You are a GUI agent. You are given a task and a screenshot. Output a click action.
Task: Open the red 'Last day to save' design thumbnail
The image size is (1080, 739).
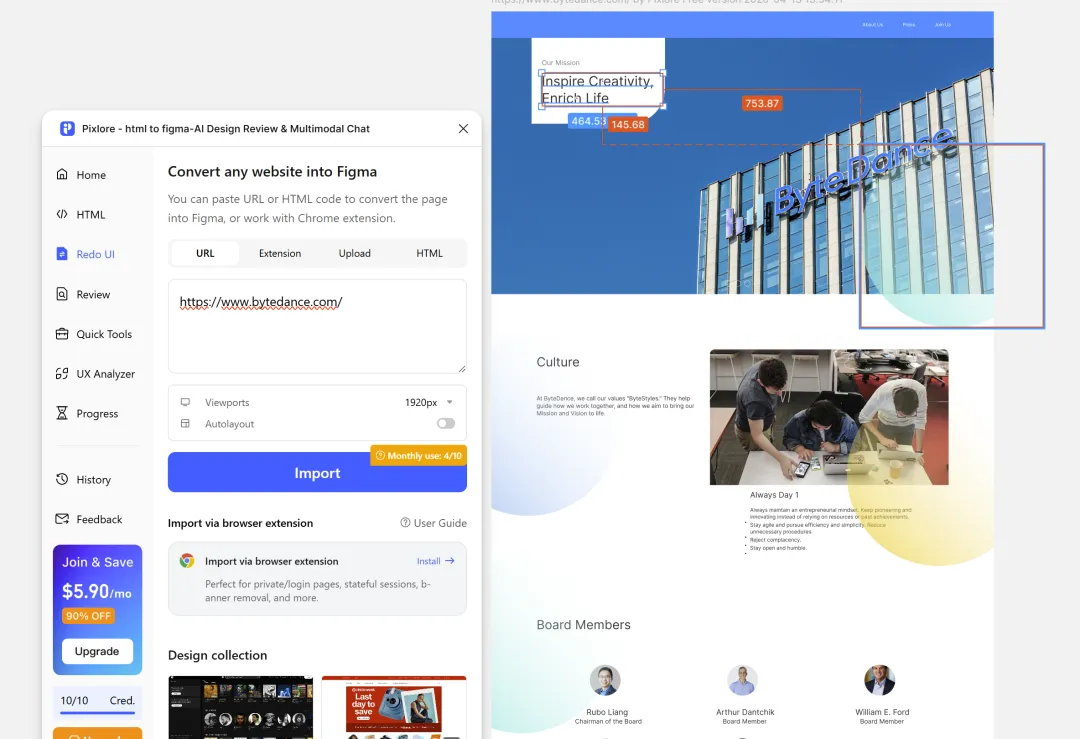[x=394, y=707]
